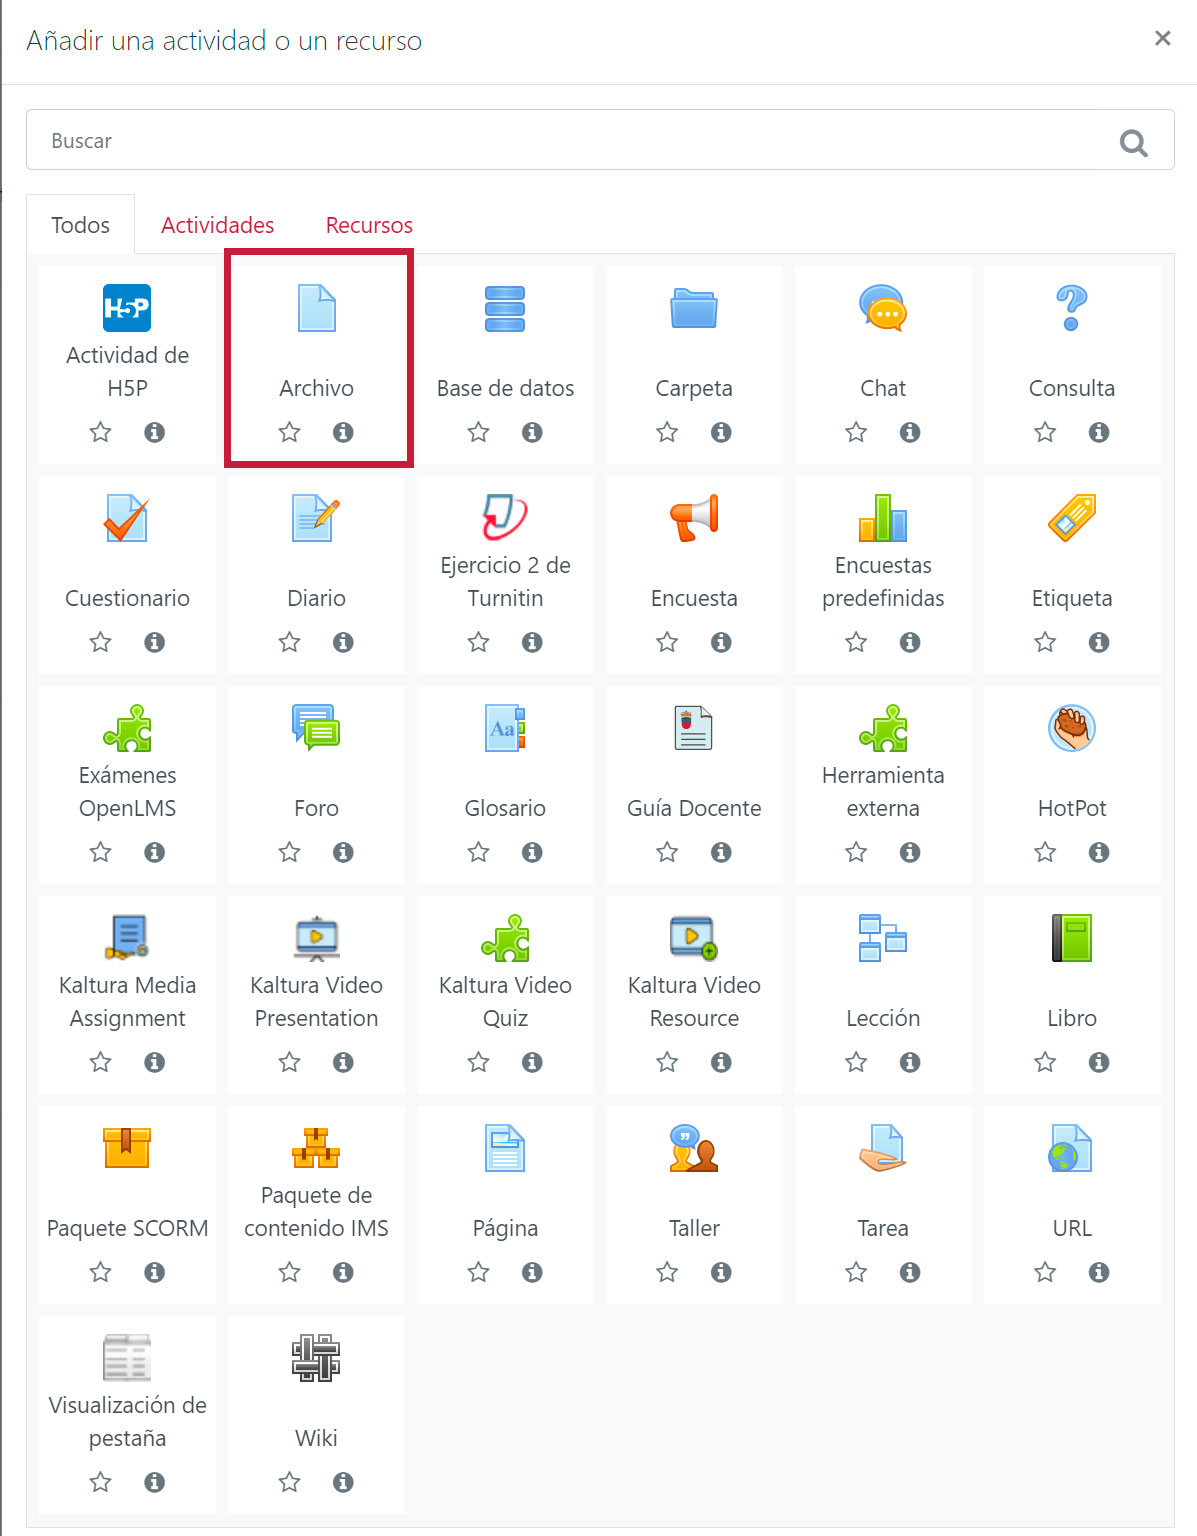Toggle the star under URL
Viewport: 1197px width, 1536px height.
1045,1272
